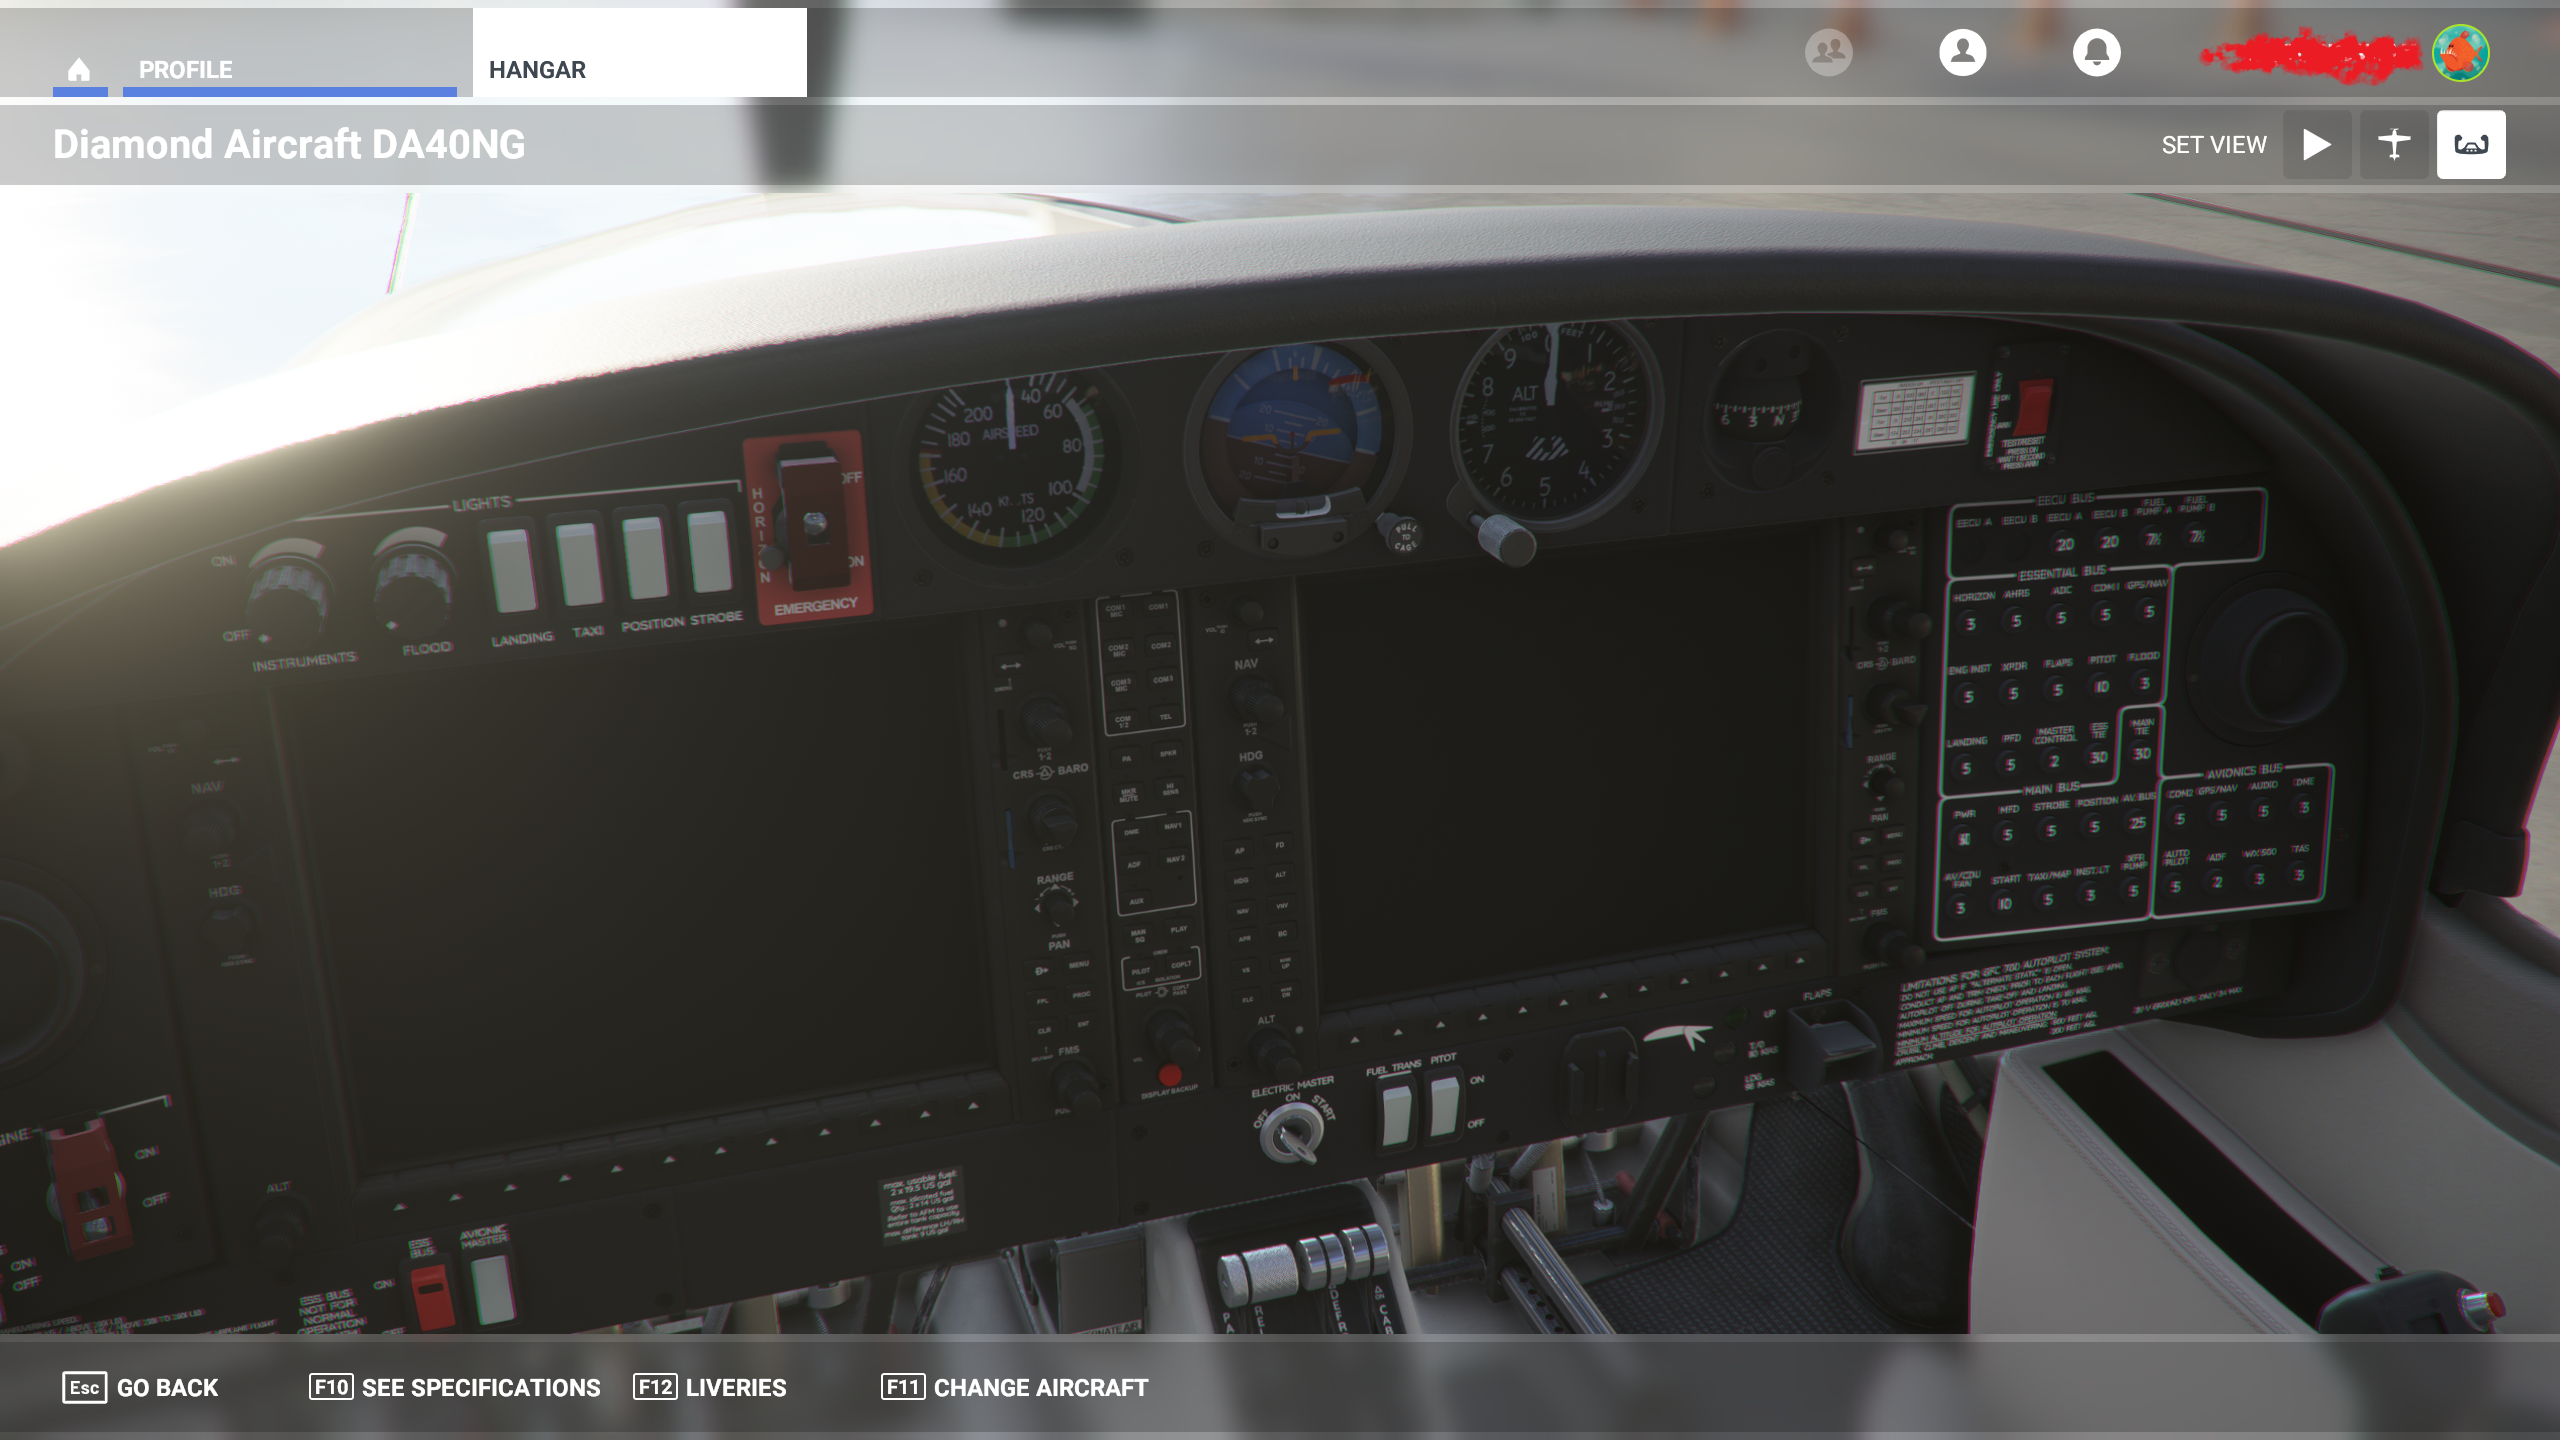Click the altimeter baro adjustment knob
This screenshot has height=1440, width=2560.
(1506, 540)
